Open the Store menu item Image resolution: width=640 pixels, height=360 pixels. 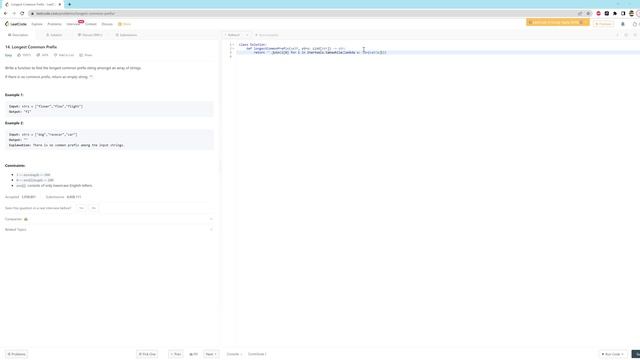[124, 24]
